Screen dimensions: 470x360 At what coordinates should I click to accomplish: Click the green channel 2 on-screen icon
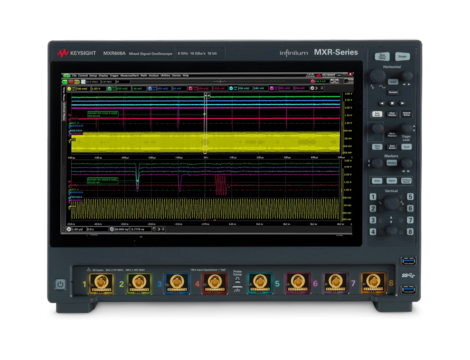(x=109, y=89)
